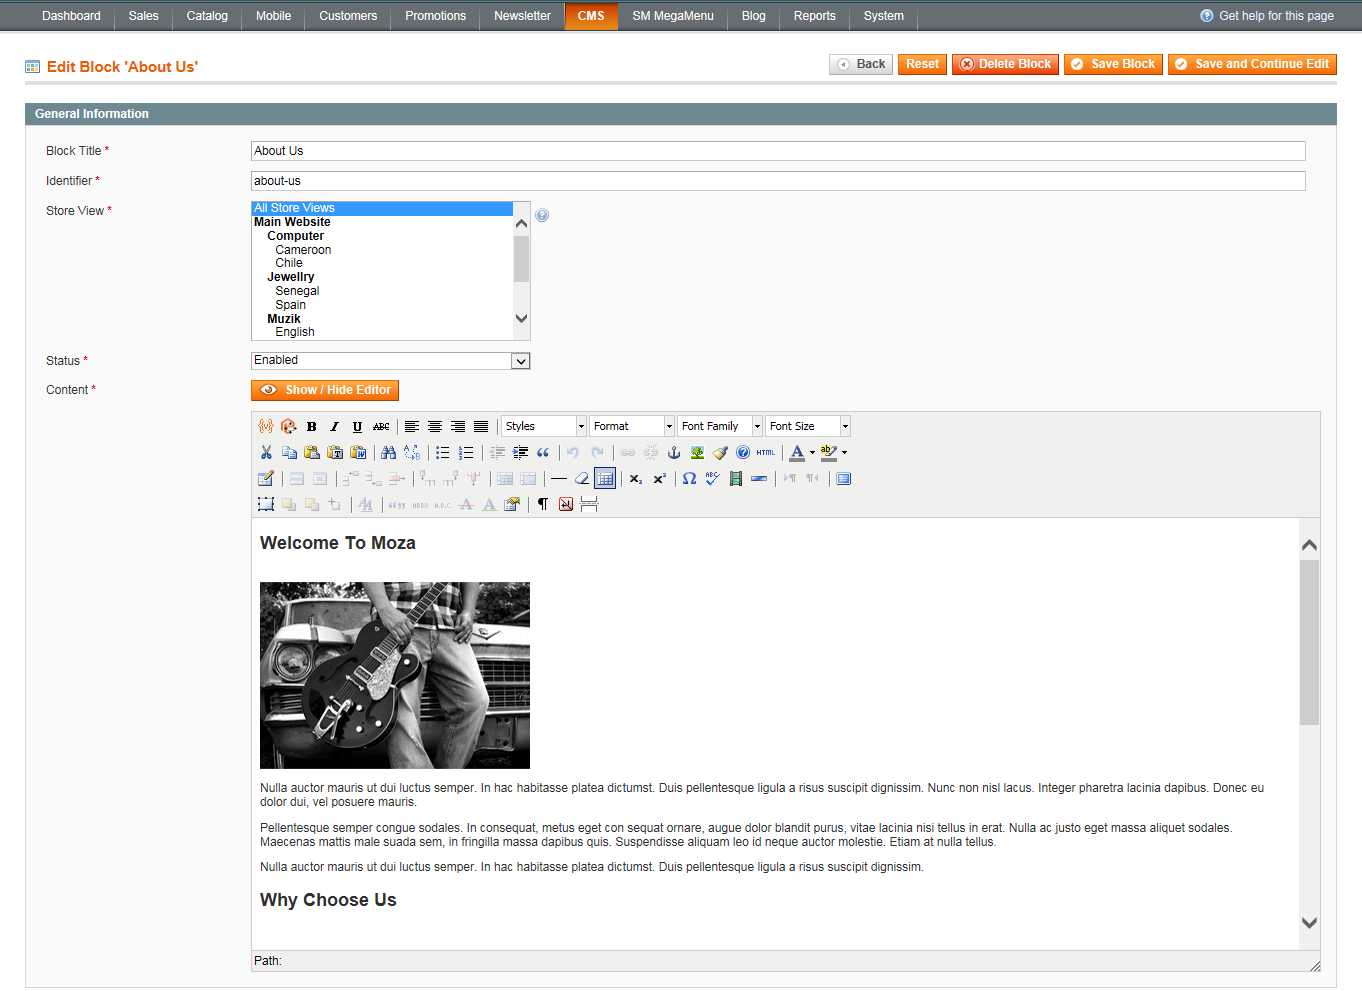Open the Styles dropdown

[x=544, y=426]
